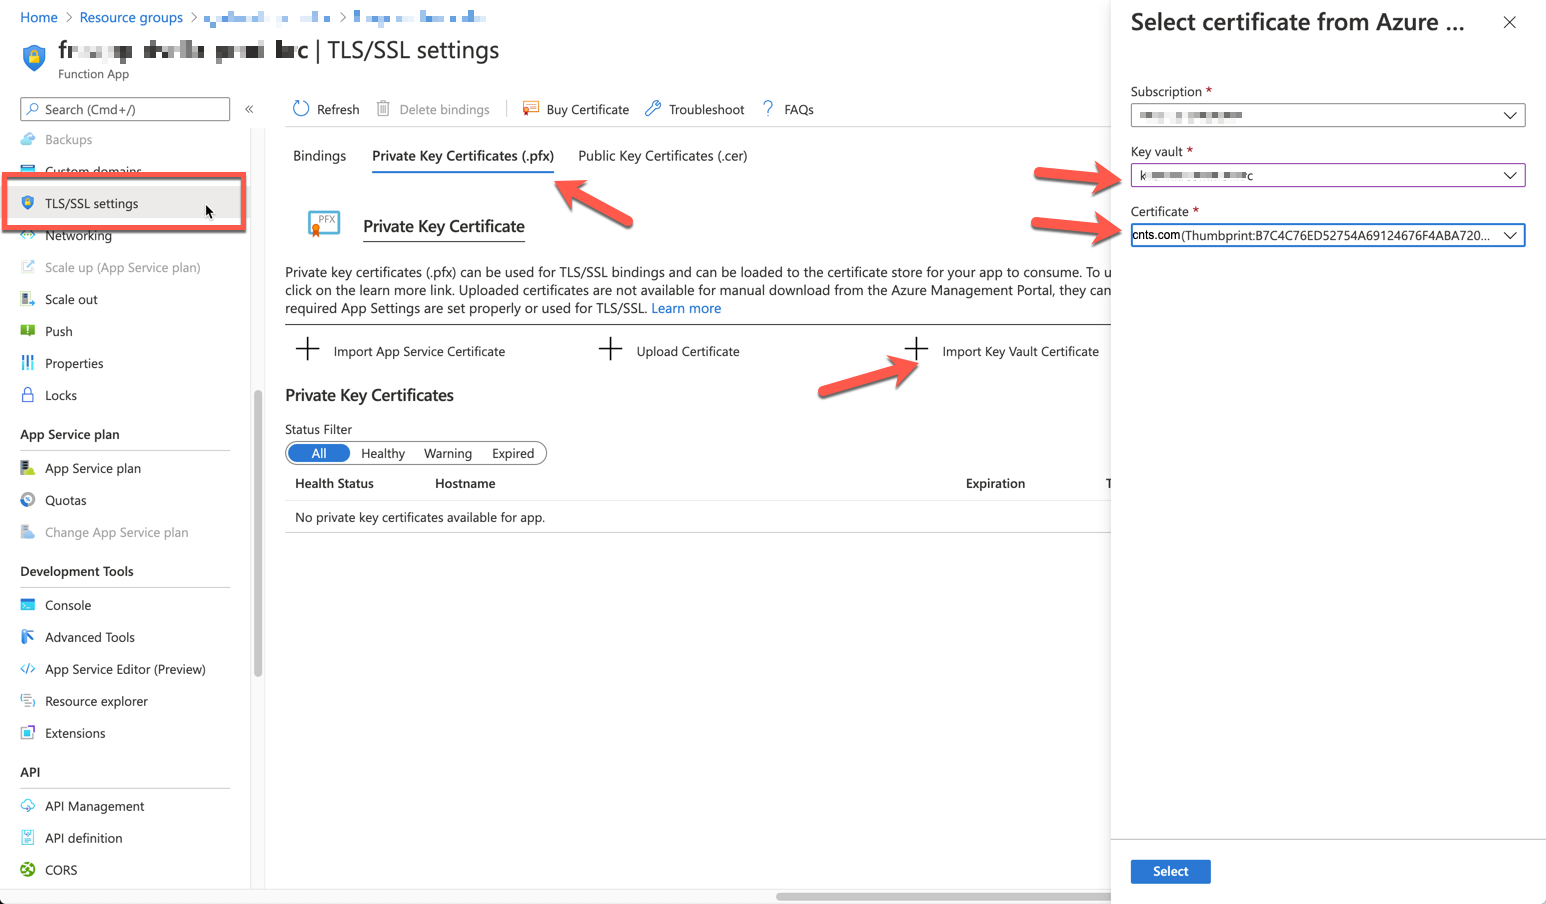
Task: Click the Properties bars icon
Action: coord(28,363)
